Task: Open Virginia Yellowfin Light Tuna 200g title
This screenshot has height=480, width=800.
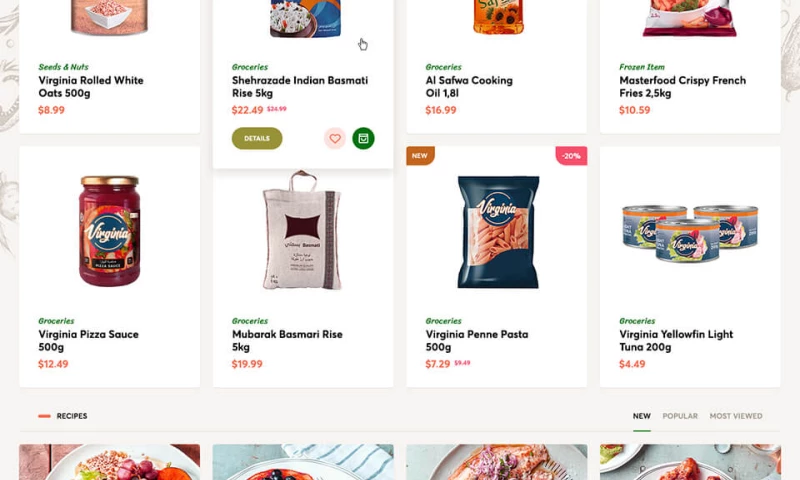Action: [x=675, y=341]
